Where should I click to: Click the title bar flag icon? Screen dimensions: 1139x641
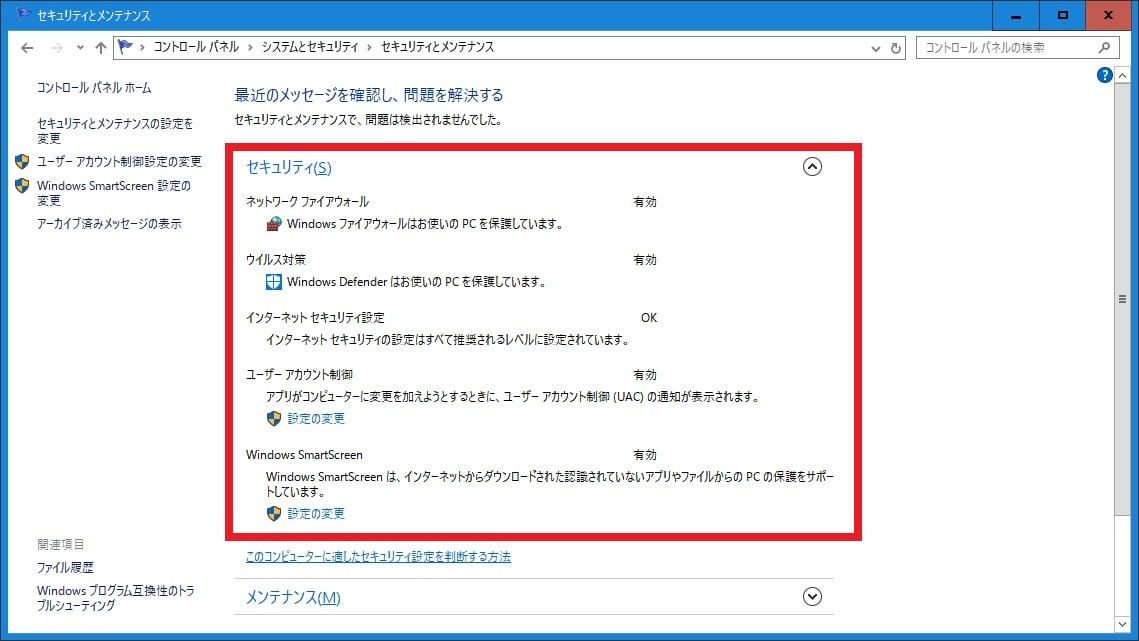tap(23, 15)
